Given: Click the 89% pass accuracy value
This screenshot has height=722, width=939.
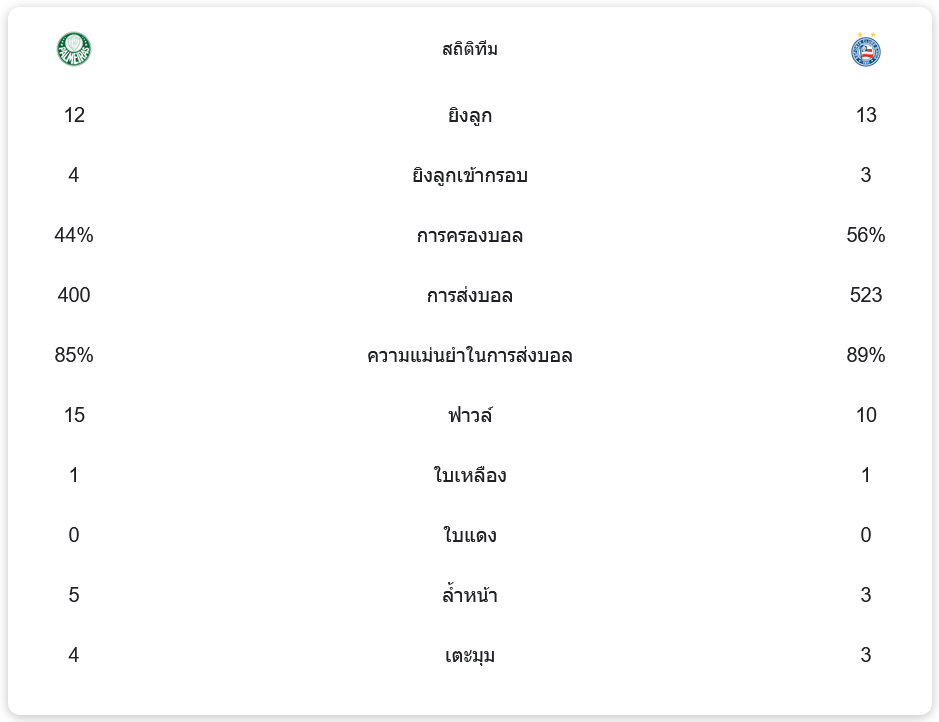Looking at the screenshot, I should (x=865, y=356).
